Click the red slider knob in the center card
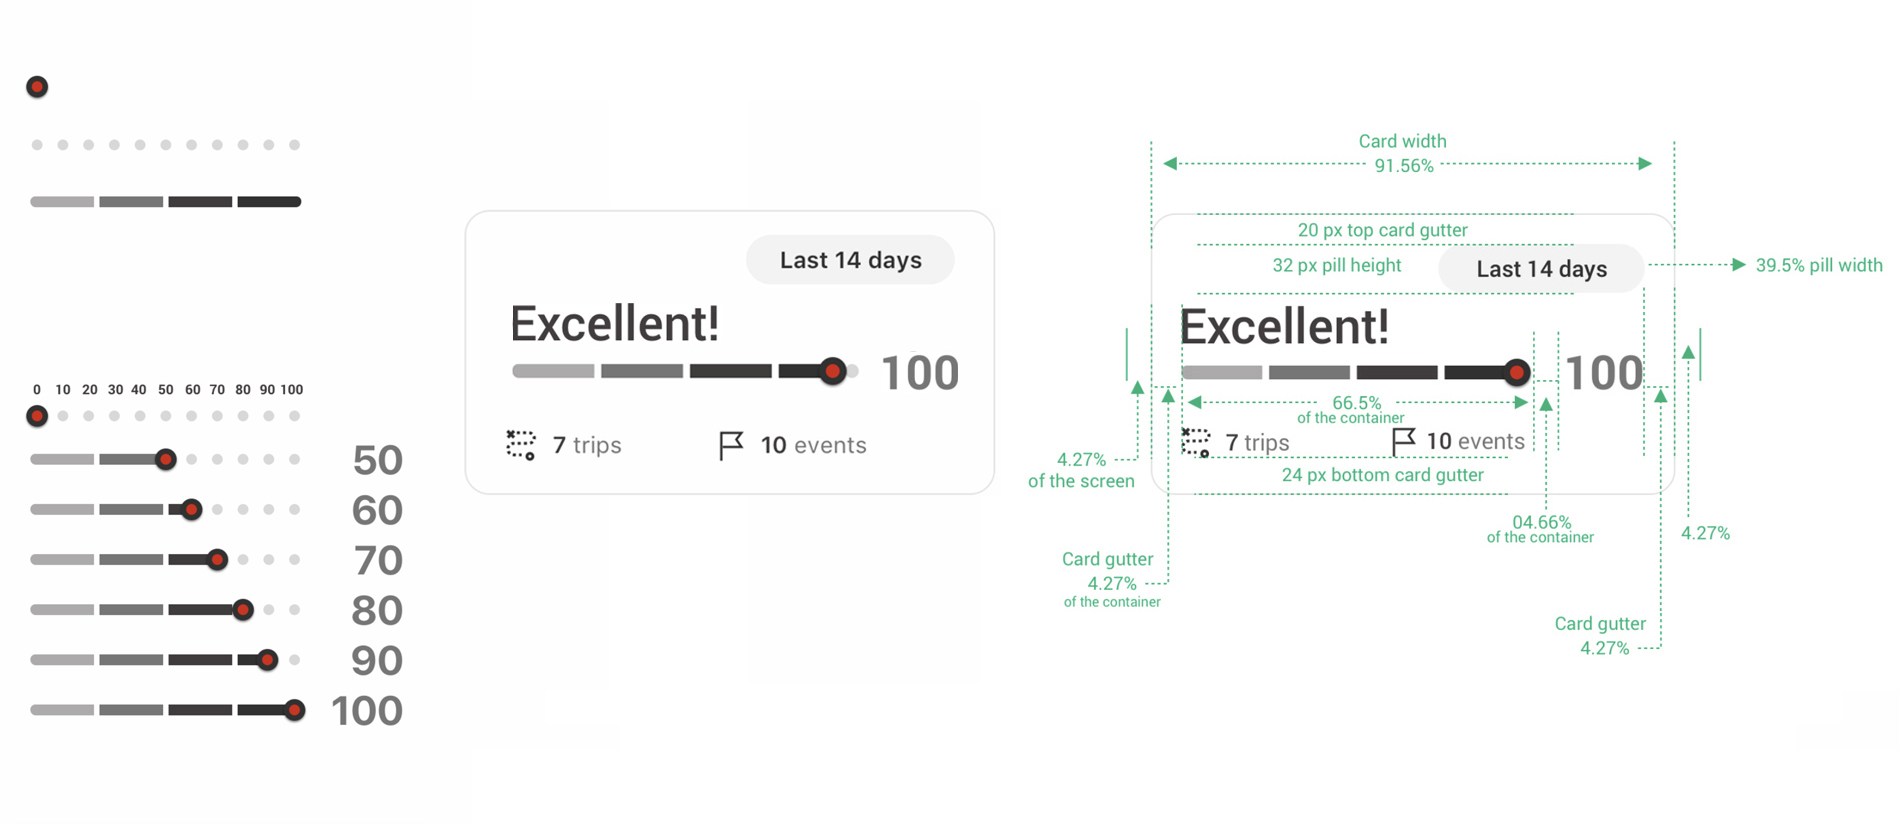 point(832,372)
